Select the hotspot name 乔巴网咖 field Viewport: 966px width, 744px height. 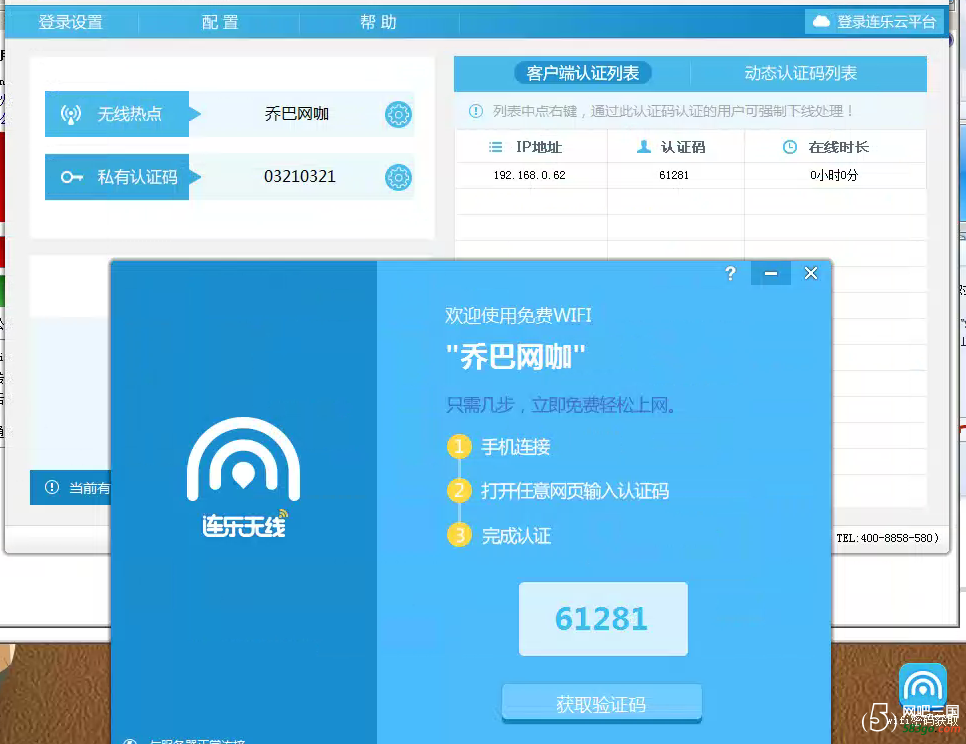click(296, 114)
